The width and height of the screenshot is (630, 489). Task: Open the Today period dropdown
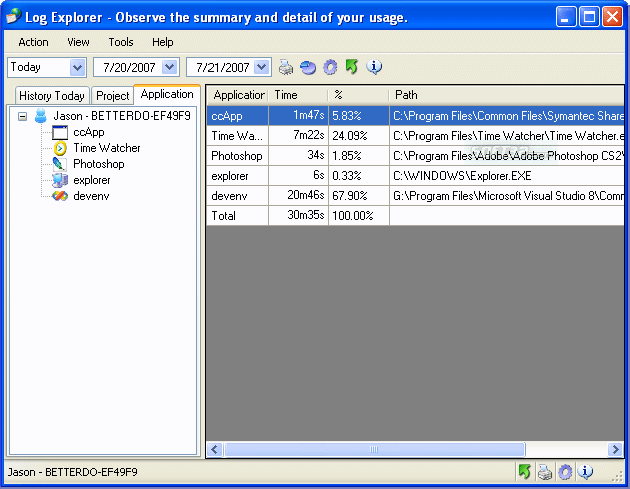coord(77,67)
